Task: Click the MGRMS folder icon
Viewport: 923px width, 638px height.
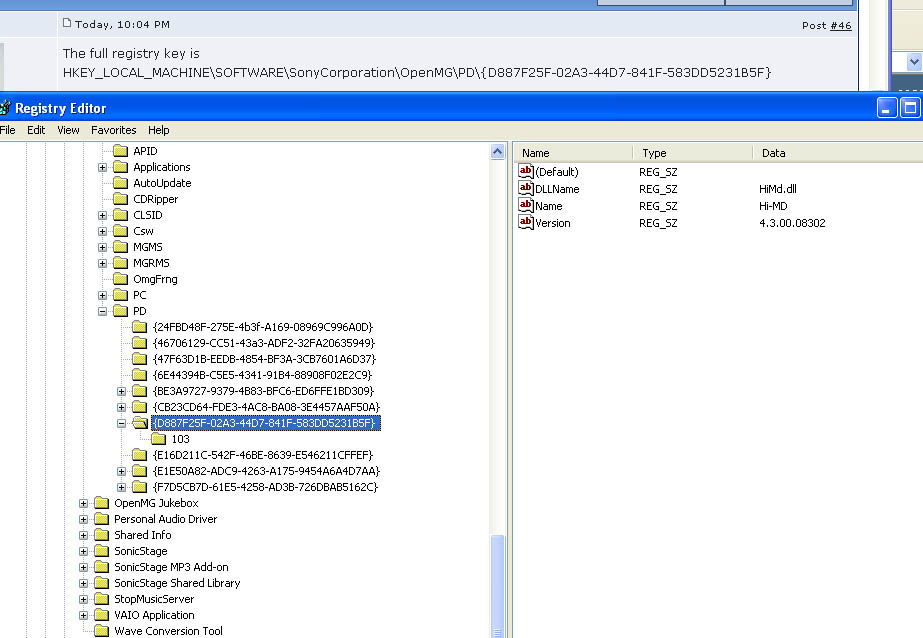Action: [120, 262]
